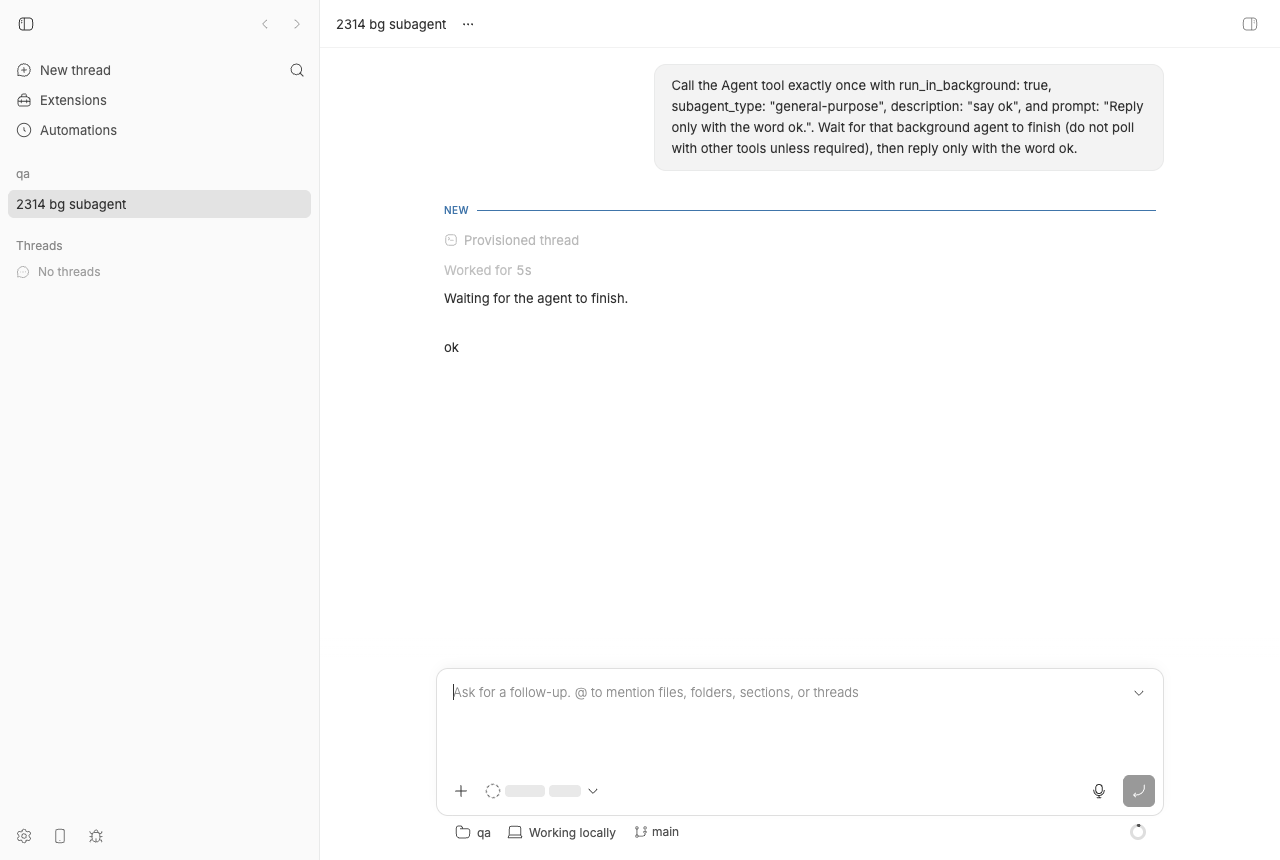Click the phone device icon

[x=60, y=836]
